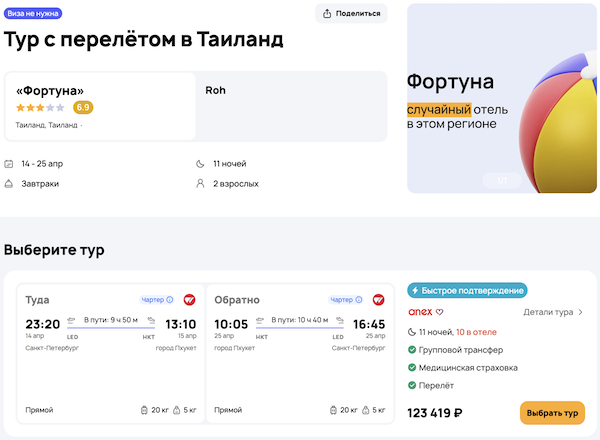Click the 6.9 hotel rating badge
Screen dimensions: 600x440
pos(83,107)
